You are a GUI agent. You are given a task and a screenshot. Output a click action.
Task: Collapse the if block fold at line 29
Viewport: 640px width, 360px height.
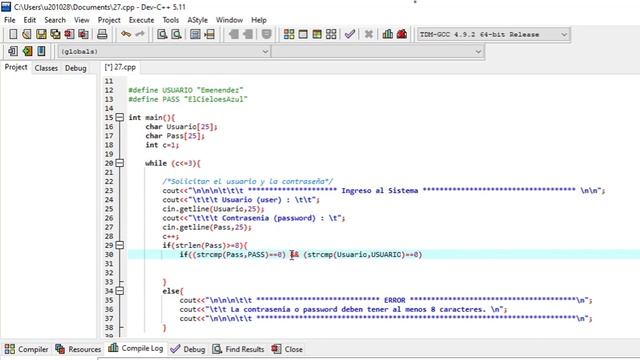(x=120, y=245)
